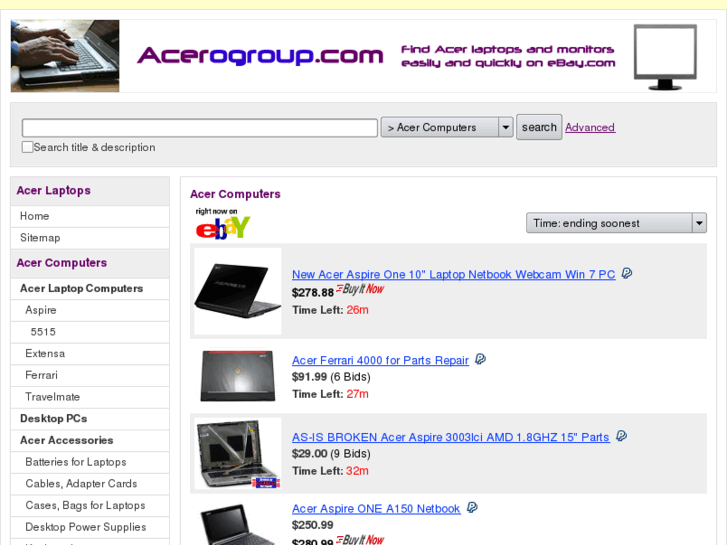
Task: Open AS-IS BROKEN Acer Aspire 3003lci listing
Action: click(x=451, y=437)
